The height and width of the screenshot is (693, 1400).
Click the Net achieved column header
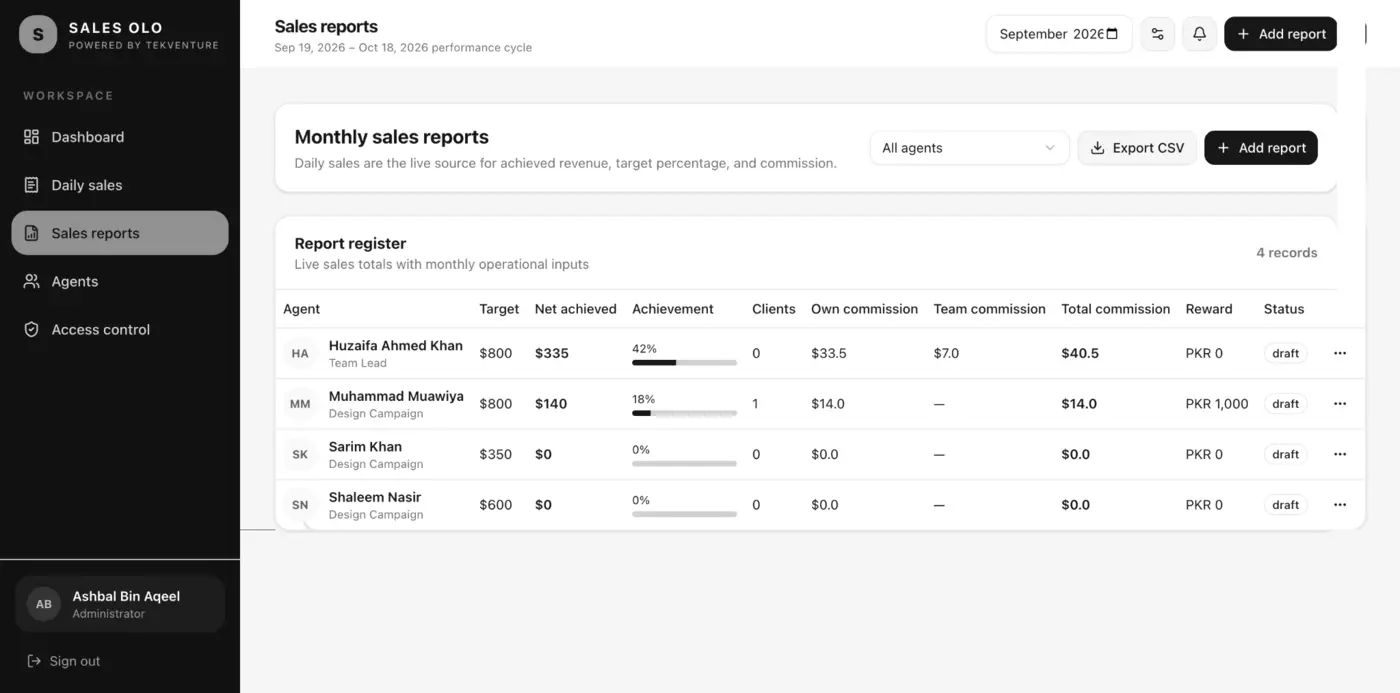pyautogui.click(x=575, y=309)
